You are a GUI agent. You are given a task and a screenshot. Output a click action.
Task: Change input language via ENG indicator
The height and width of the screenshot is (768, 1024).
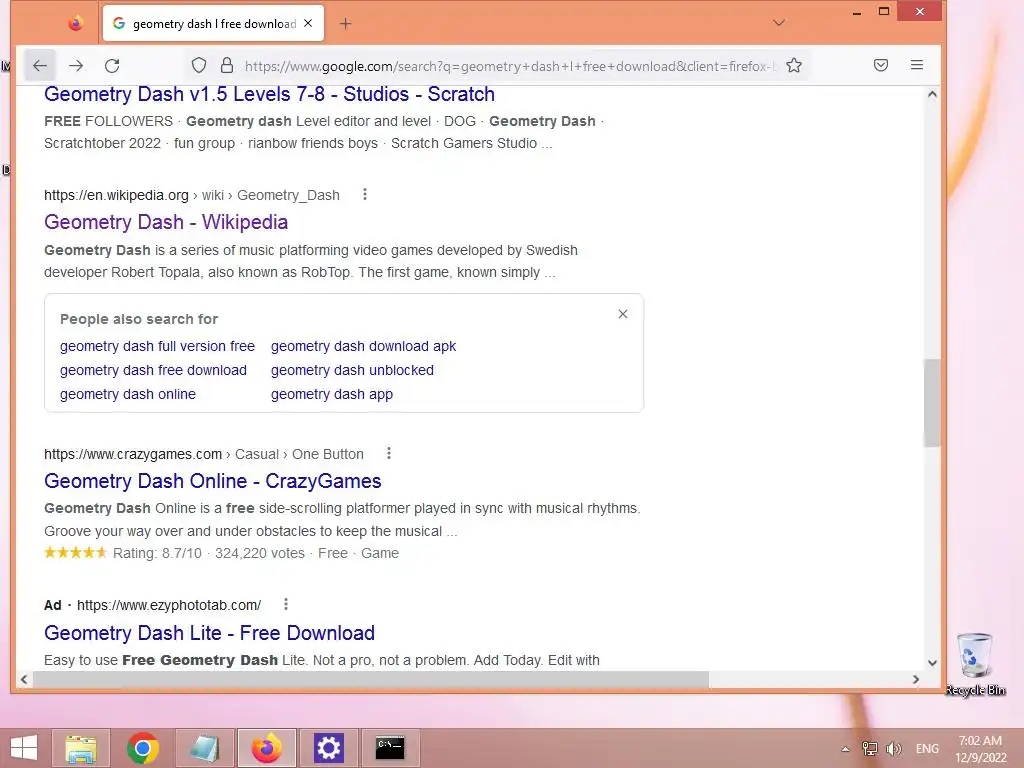coord(927,748)
